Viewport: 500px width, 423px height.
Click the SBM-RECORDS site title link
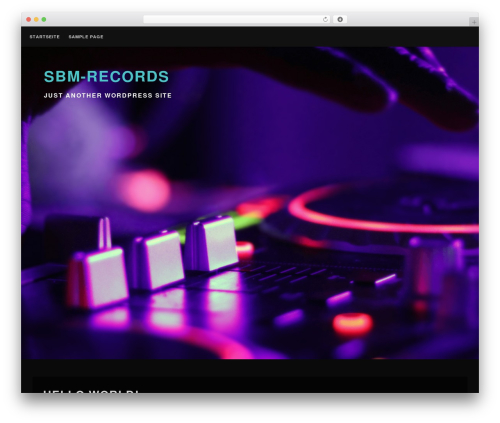click(106, 76)
